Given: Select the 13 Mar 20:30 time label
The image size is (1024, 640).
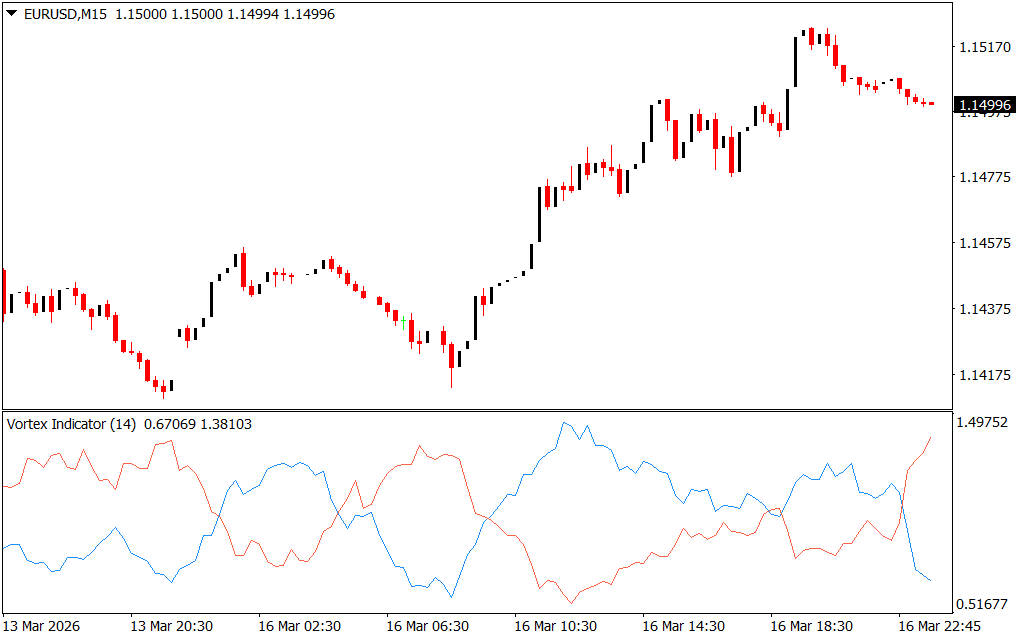Looking at the screenshot, I should click(171, 626).
